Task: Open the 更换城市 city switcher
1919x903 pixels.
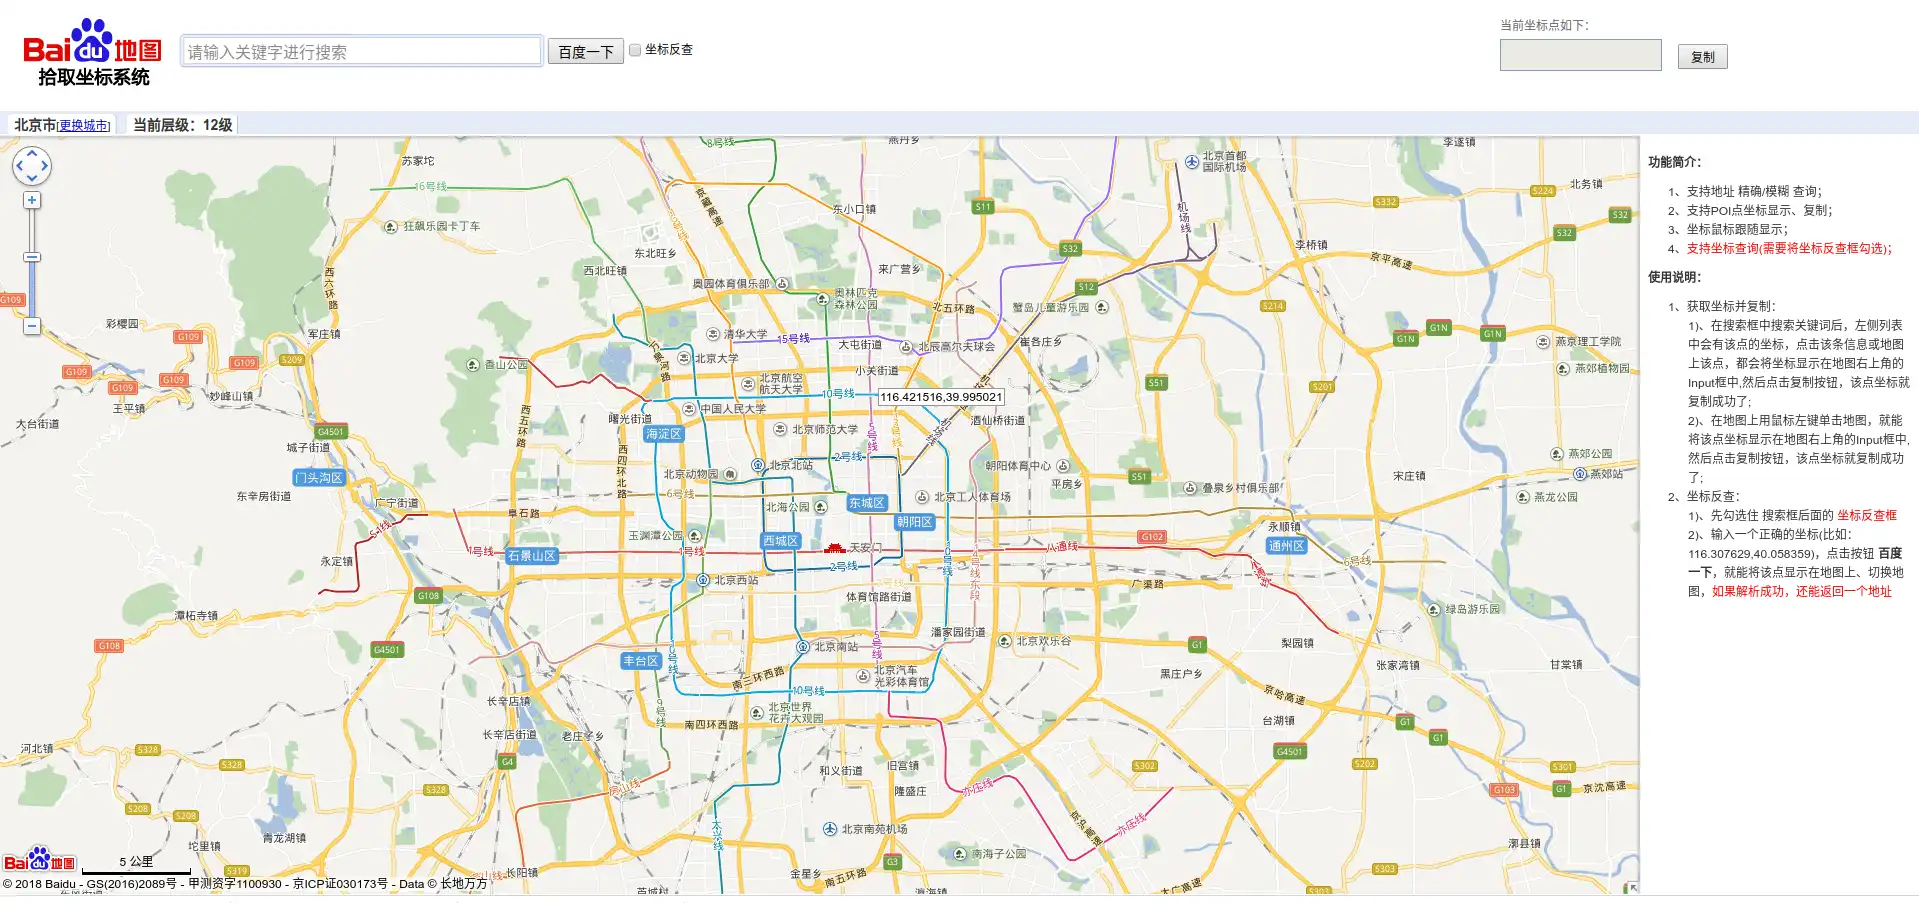Action: click(84, 126)
